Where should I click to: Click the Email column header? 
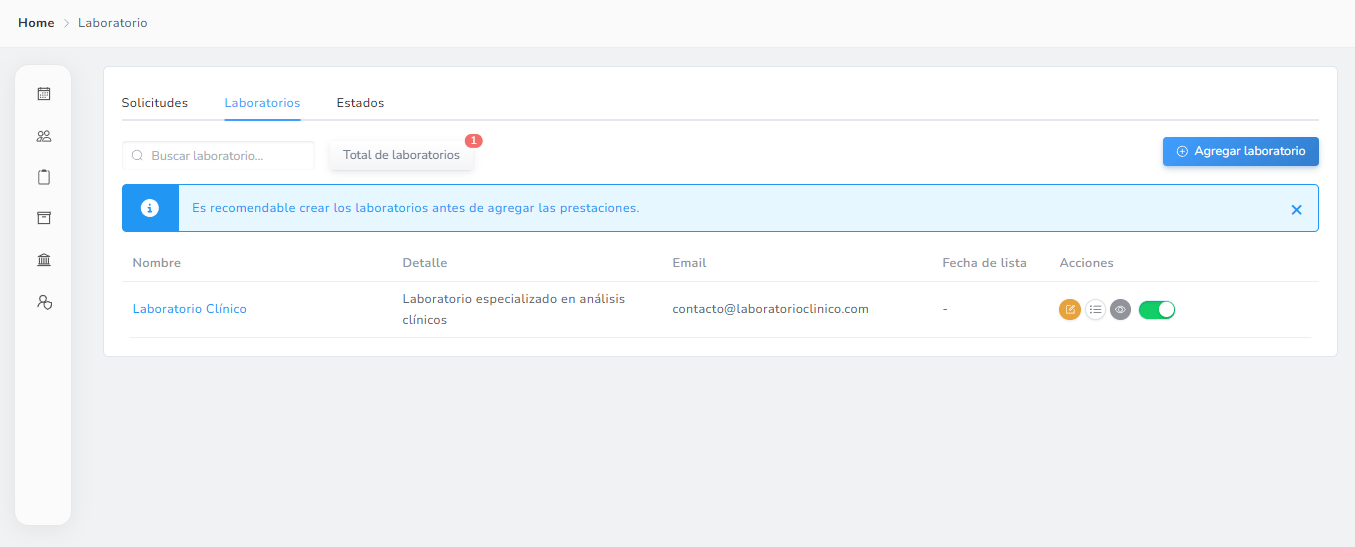click(x=690, y=263)
